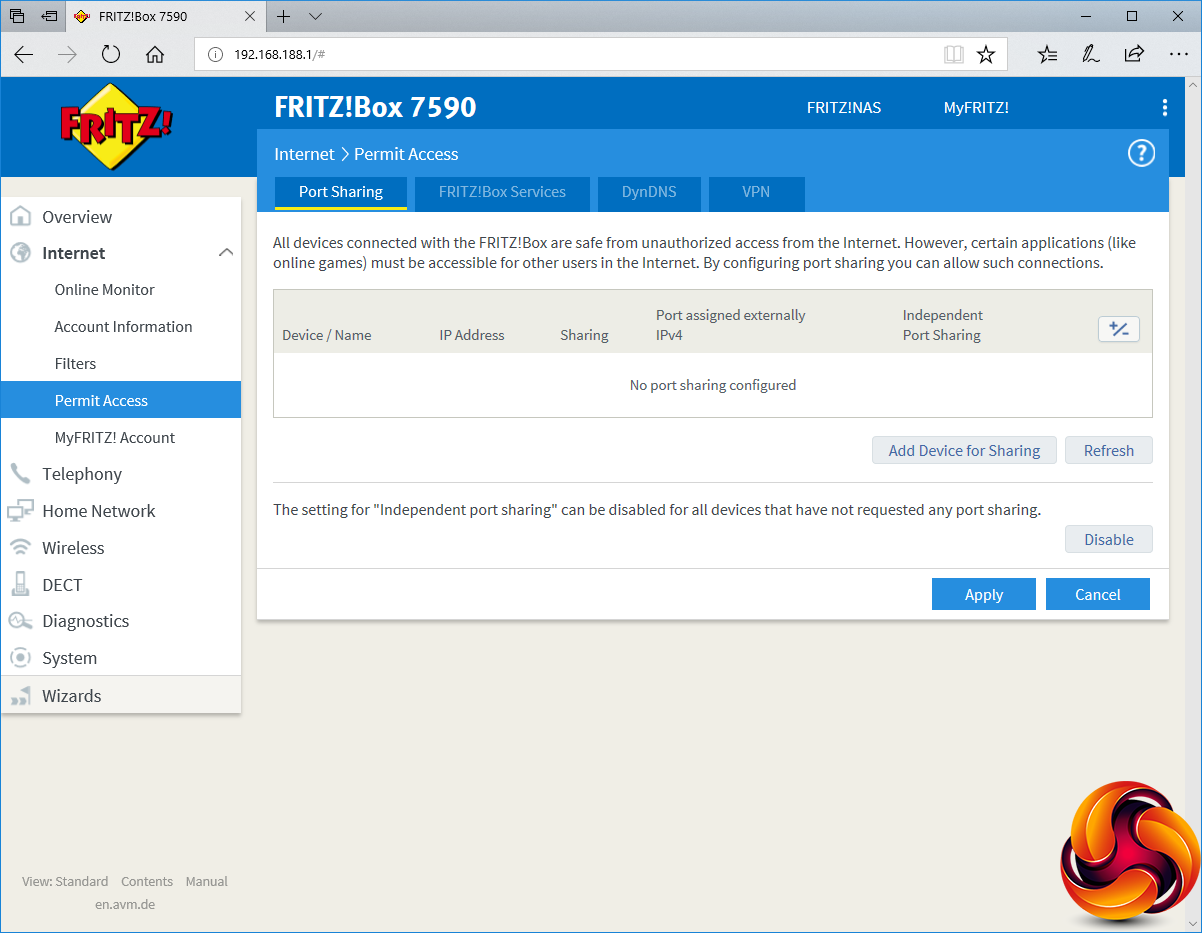Click the Device / Name column header
1202x933 pixels.
click(327, 335)
